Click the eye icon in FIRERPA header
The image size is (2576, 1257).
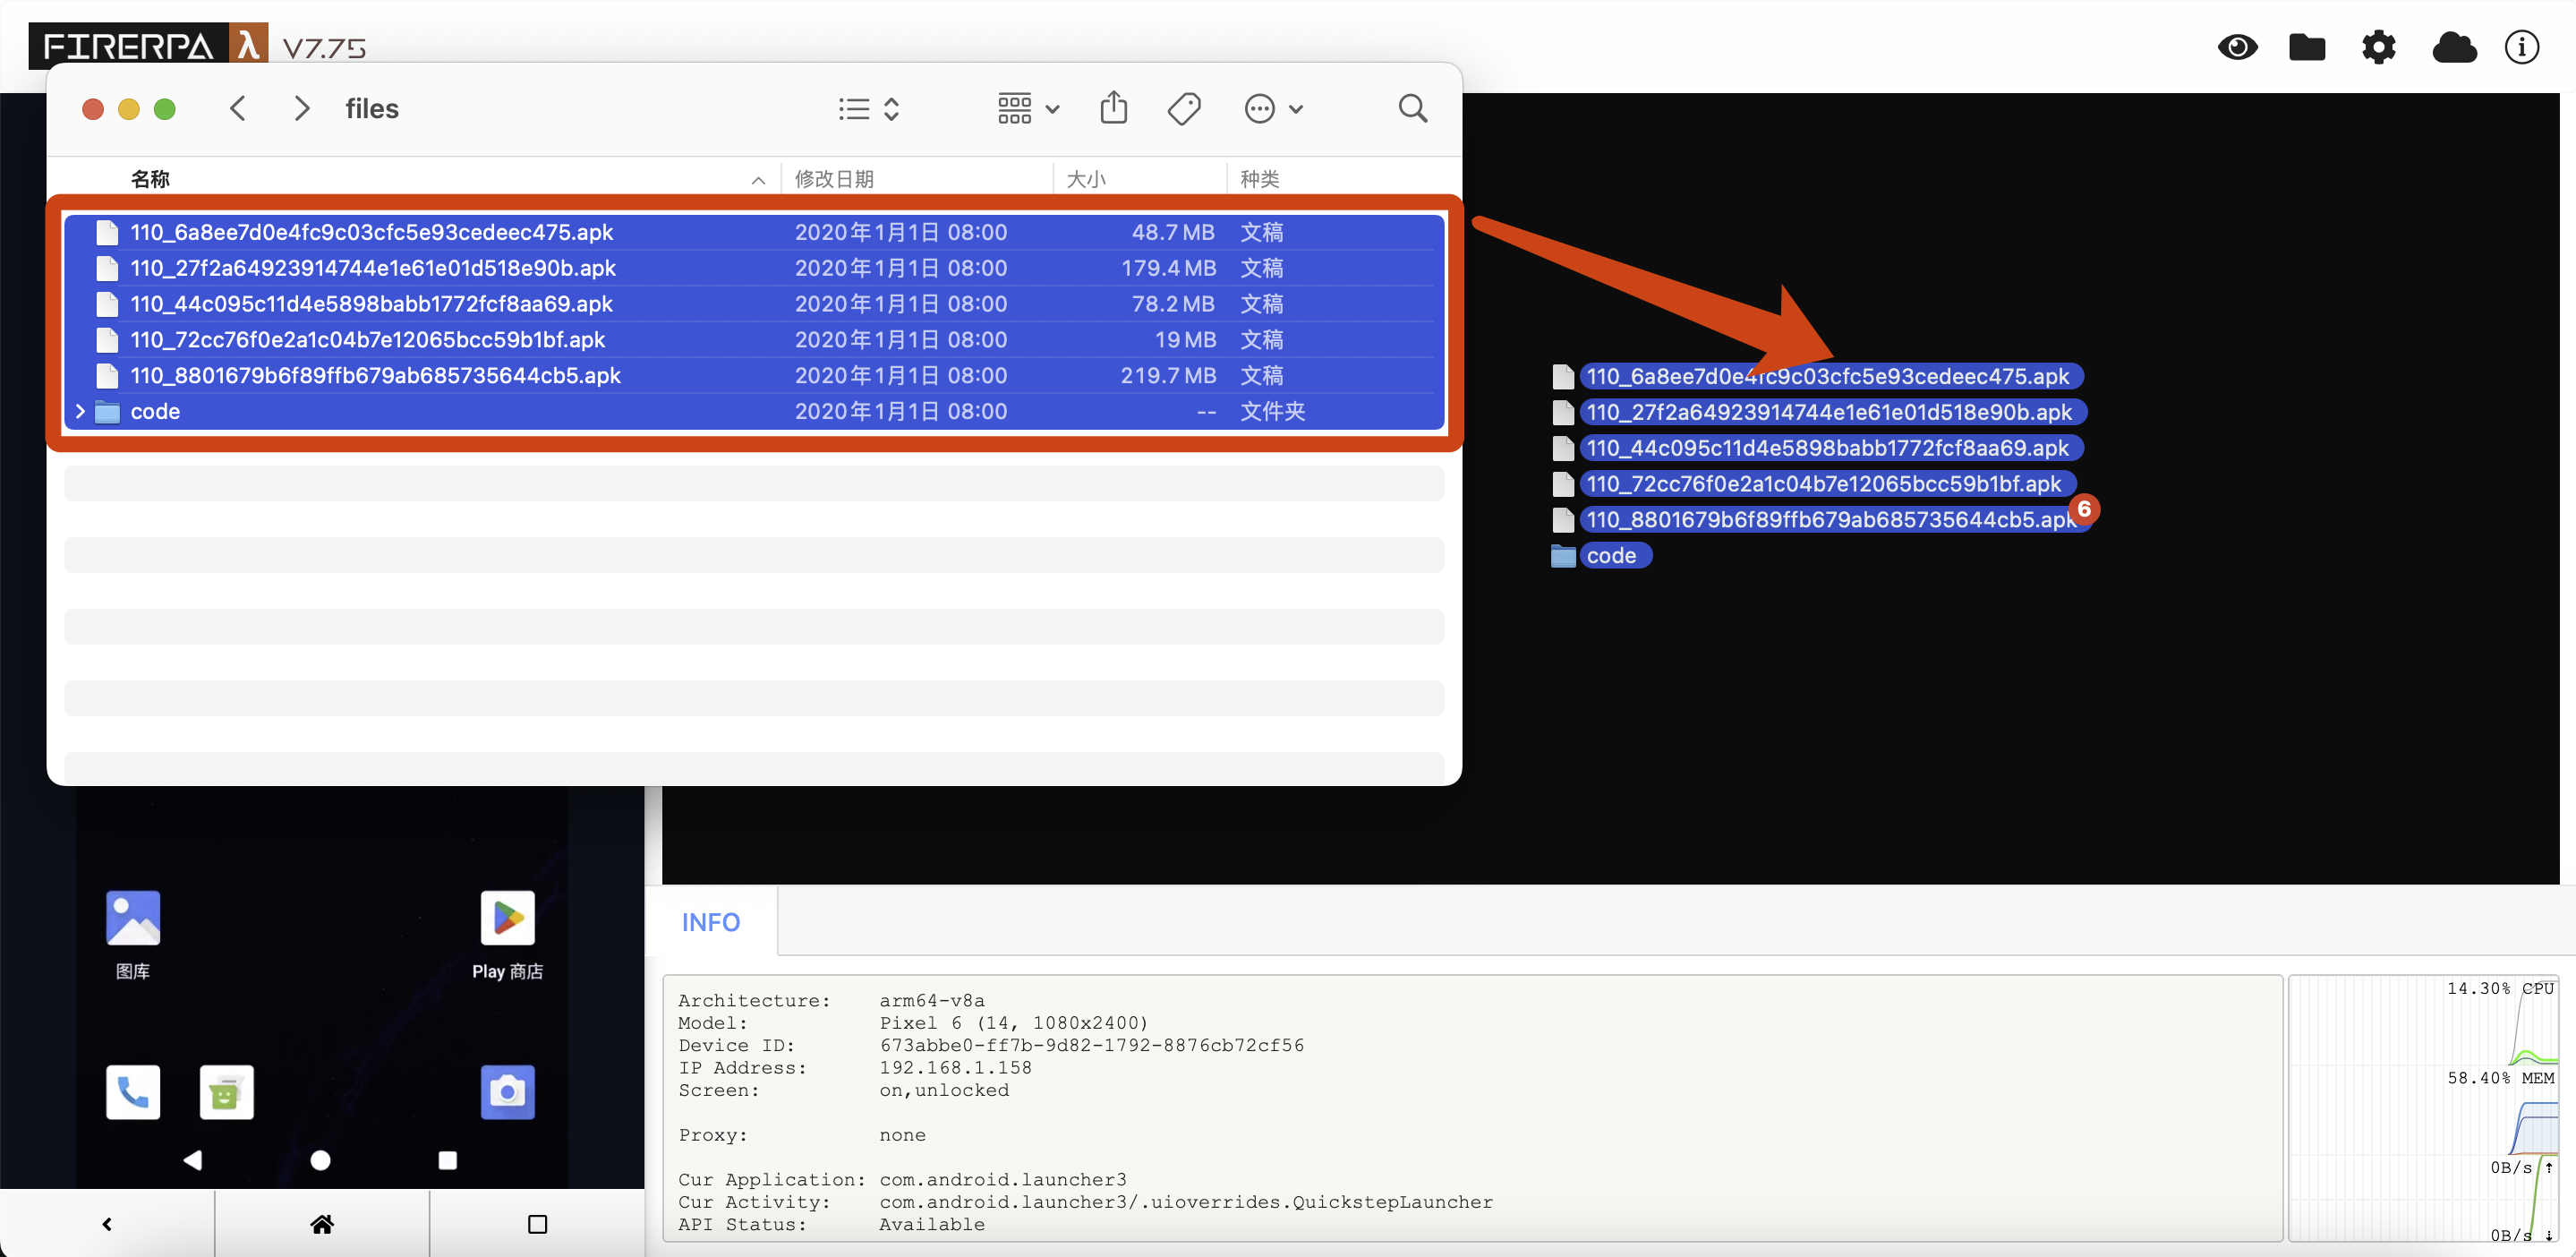click(2237, 47)
